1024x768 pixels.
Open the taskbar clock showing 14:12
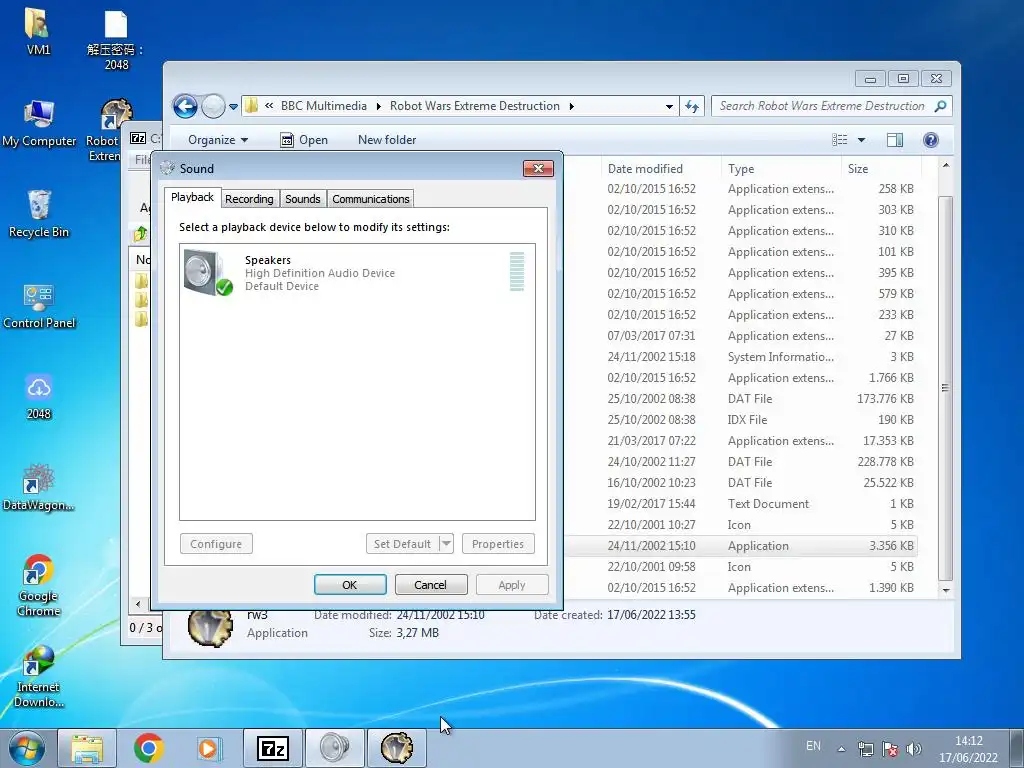(x=968, y=749)
